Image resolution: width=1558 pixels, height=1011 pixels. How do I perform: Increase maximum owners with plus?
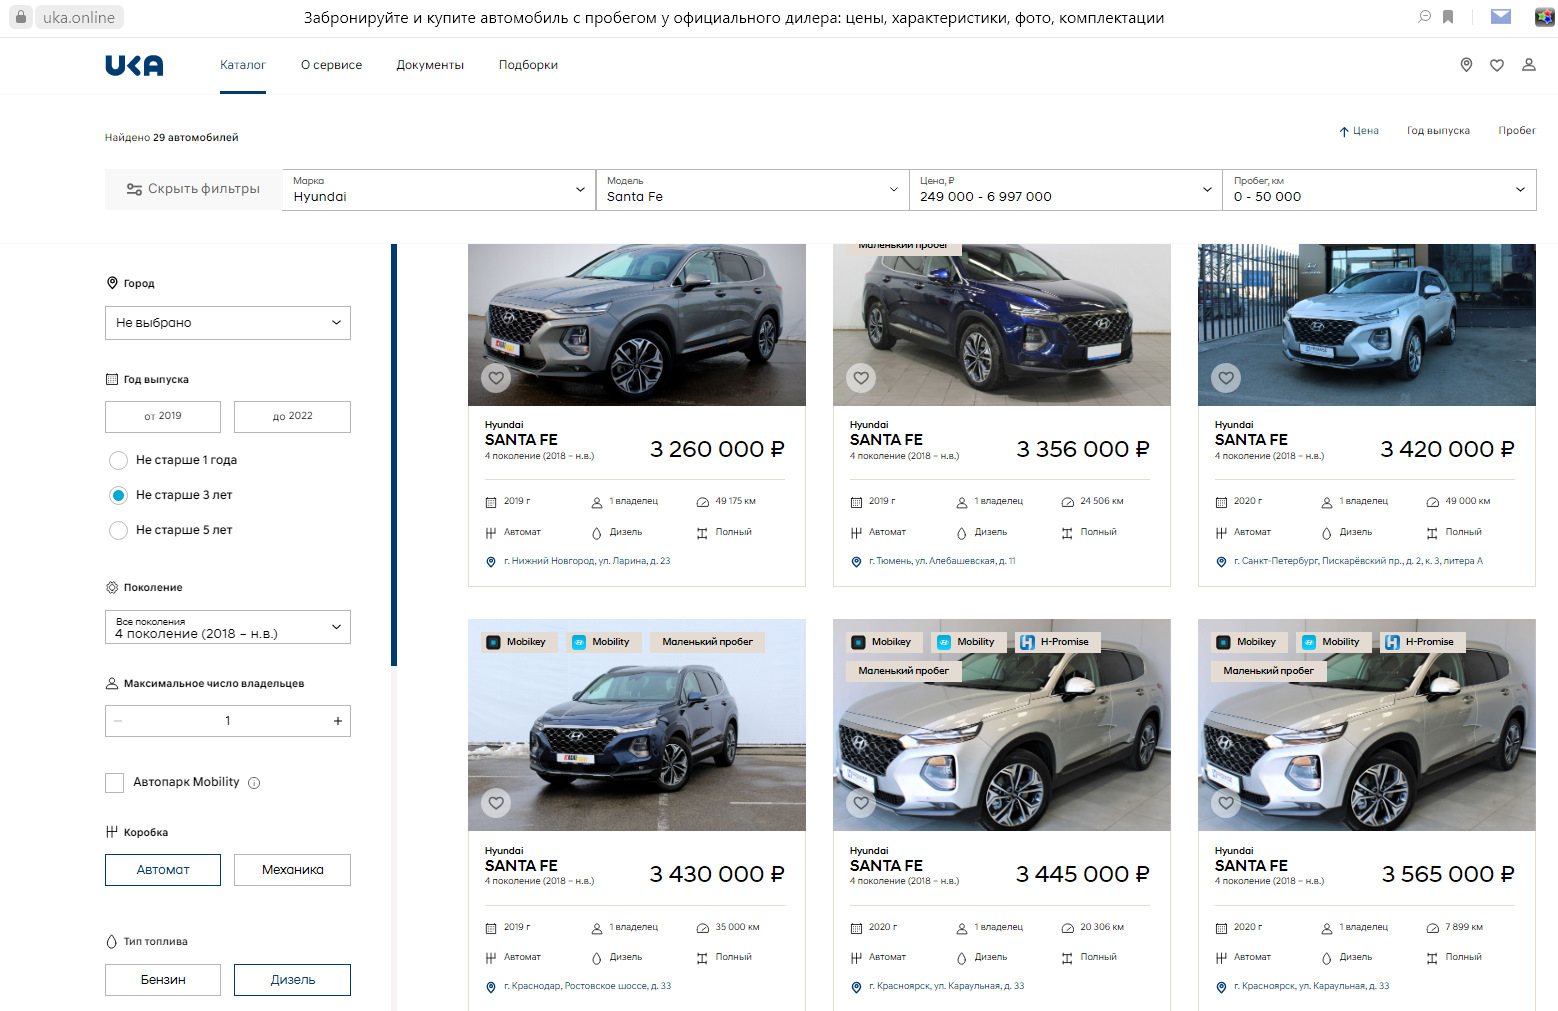[x=338, y=721]
